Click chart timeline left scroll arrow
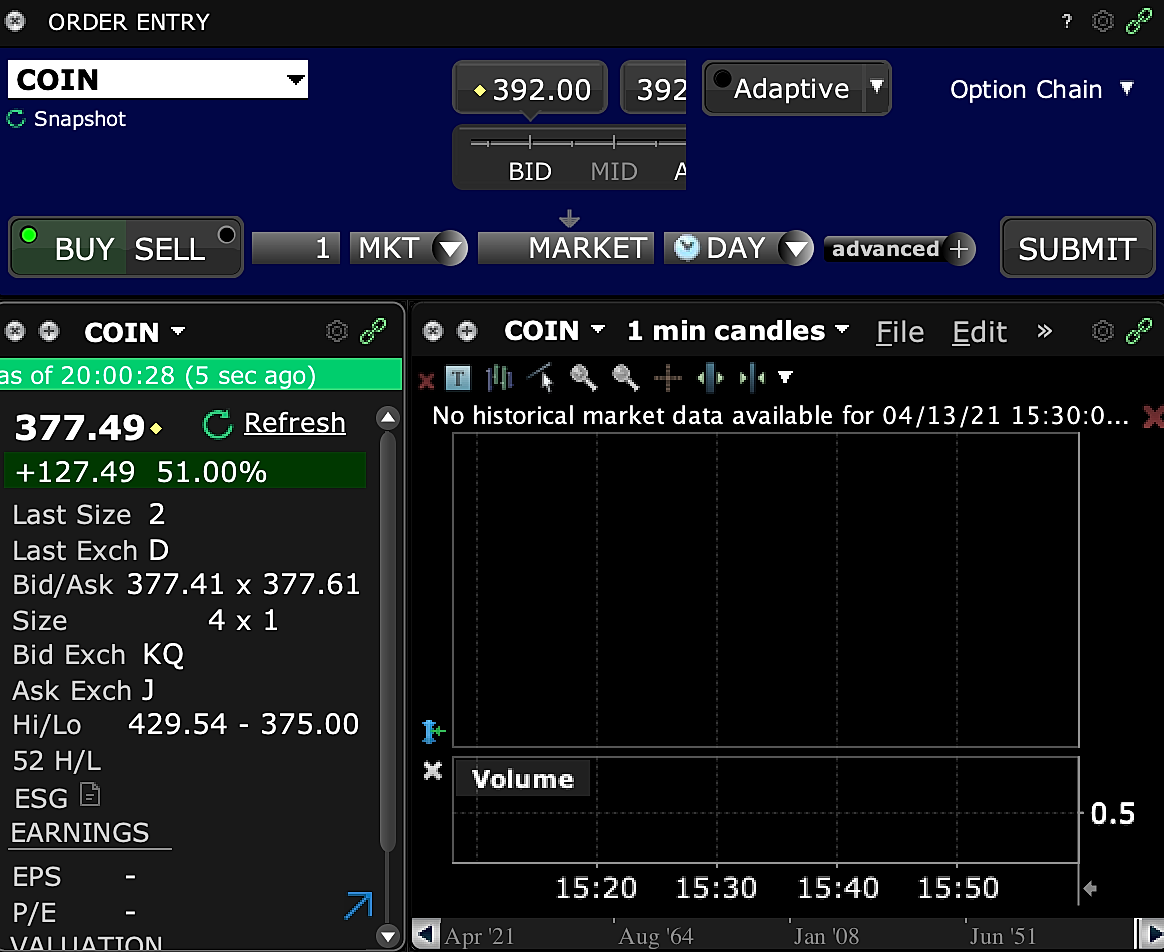Screen dimensions: 1164x952 coord(425,933)
